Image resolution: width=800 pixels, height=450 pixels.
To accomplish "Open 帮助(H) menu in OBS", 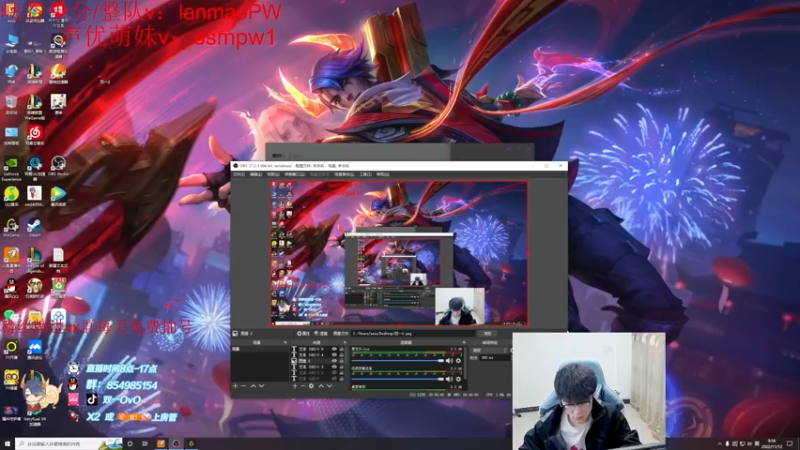I will (x=383, y=174).
